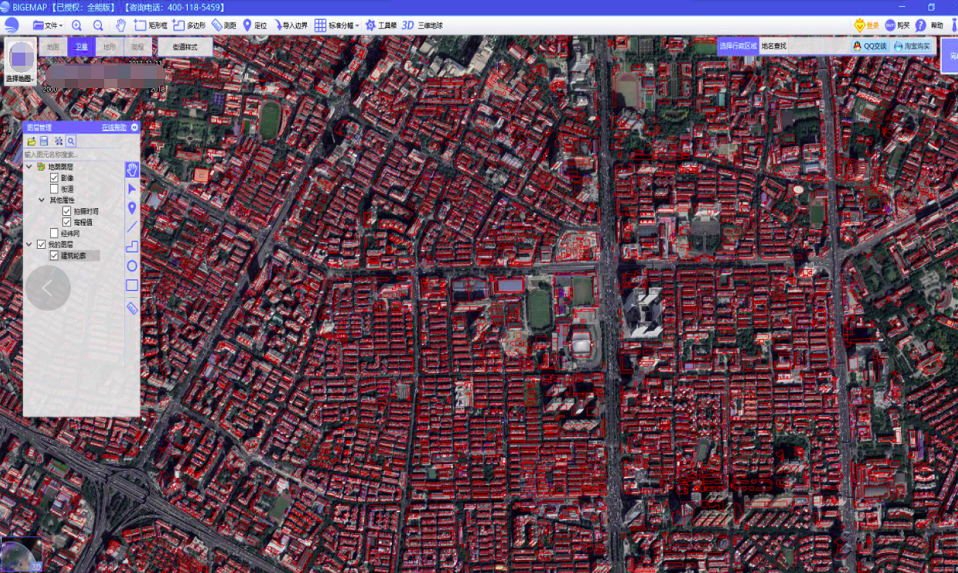Click the zoom in magnifier icon
This screenshot has height=573, width=958.
(x=76, y=25)
